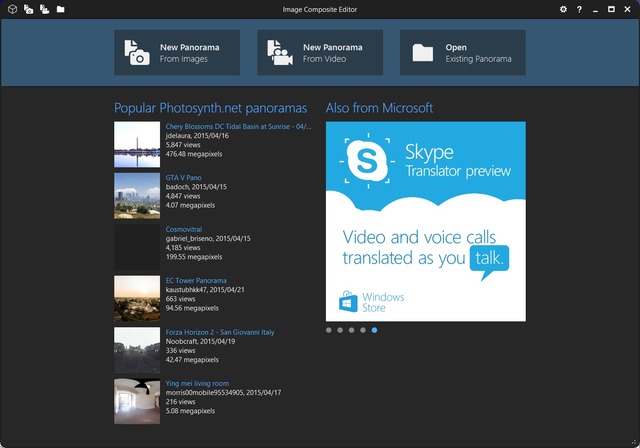The height and width of the screenshot is (448, 640).
Task: Click Forza Horizon 2 thumbnail
Action: coord(137,350)
